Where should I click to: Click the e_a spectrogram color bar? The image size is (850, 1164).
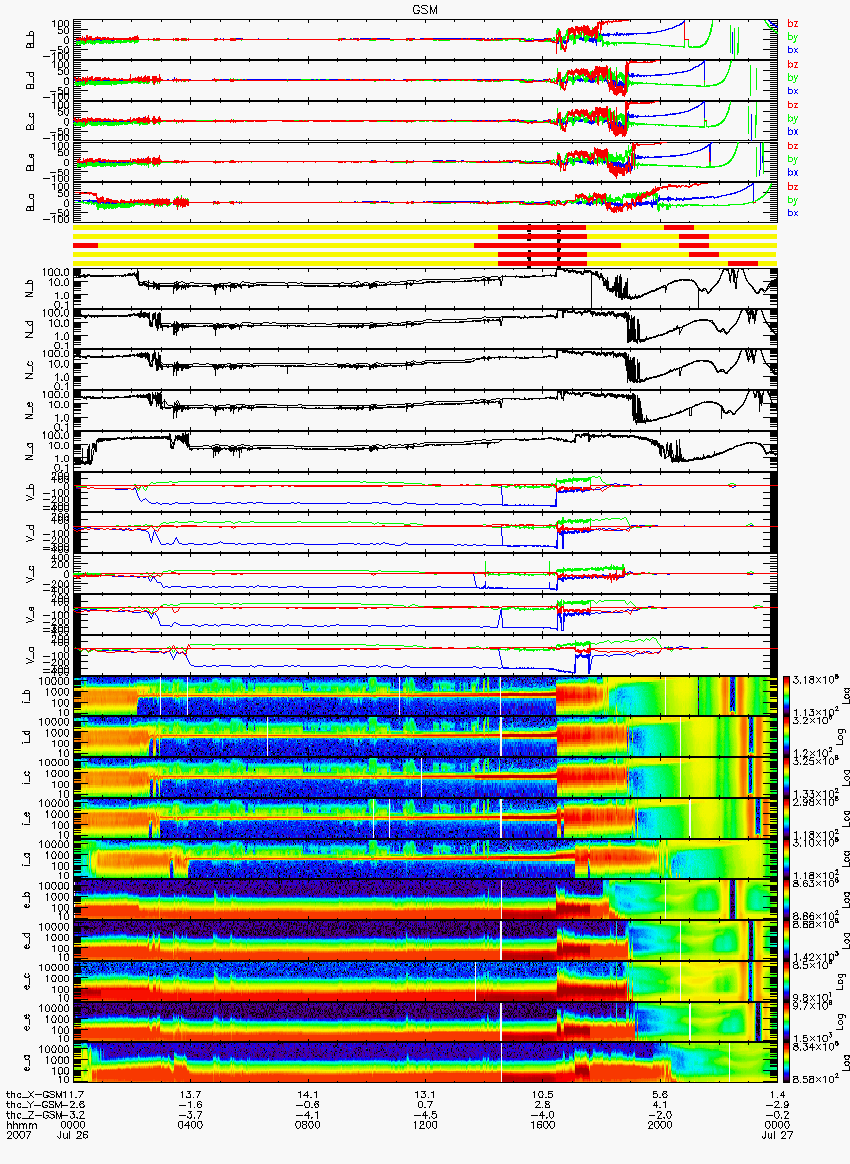(x=787, y=1062)
